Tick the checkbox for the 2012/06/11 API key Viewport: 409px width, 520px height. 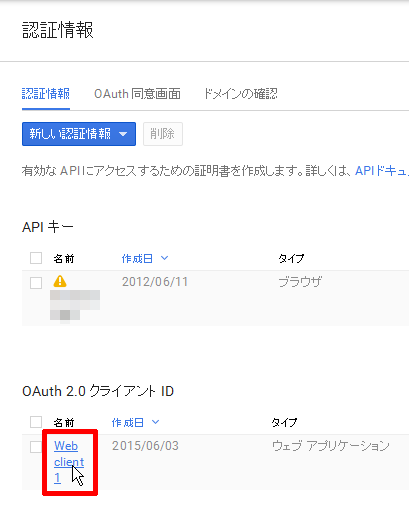[x=36, y=283]
